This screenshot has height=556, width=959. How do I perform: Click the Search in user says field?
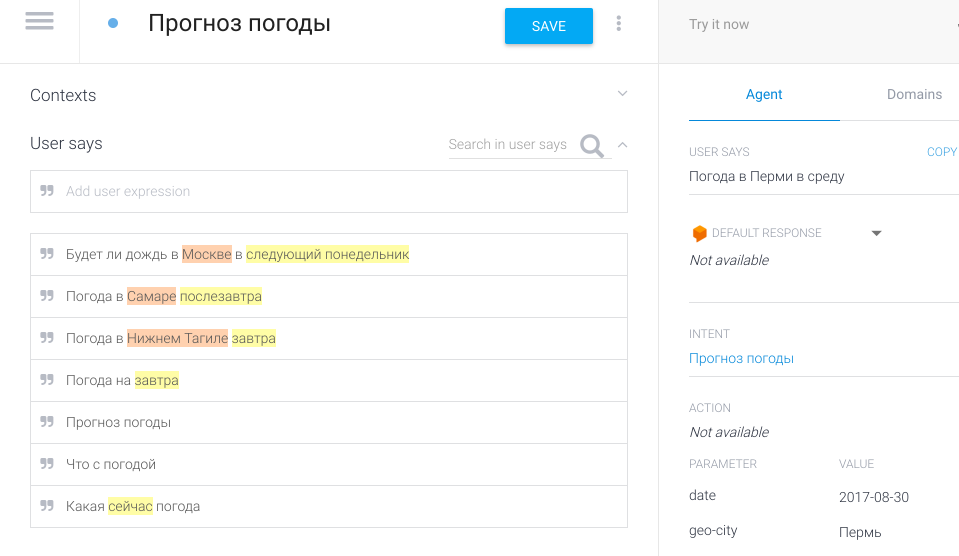pos(508,145)
